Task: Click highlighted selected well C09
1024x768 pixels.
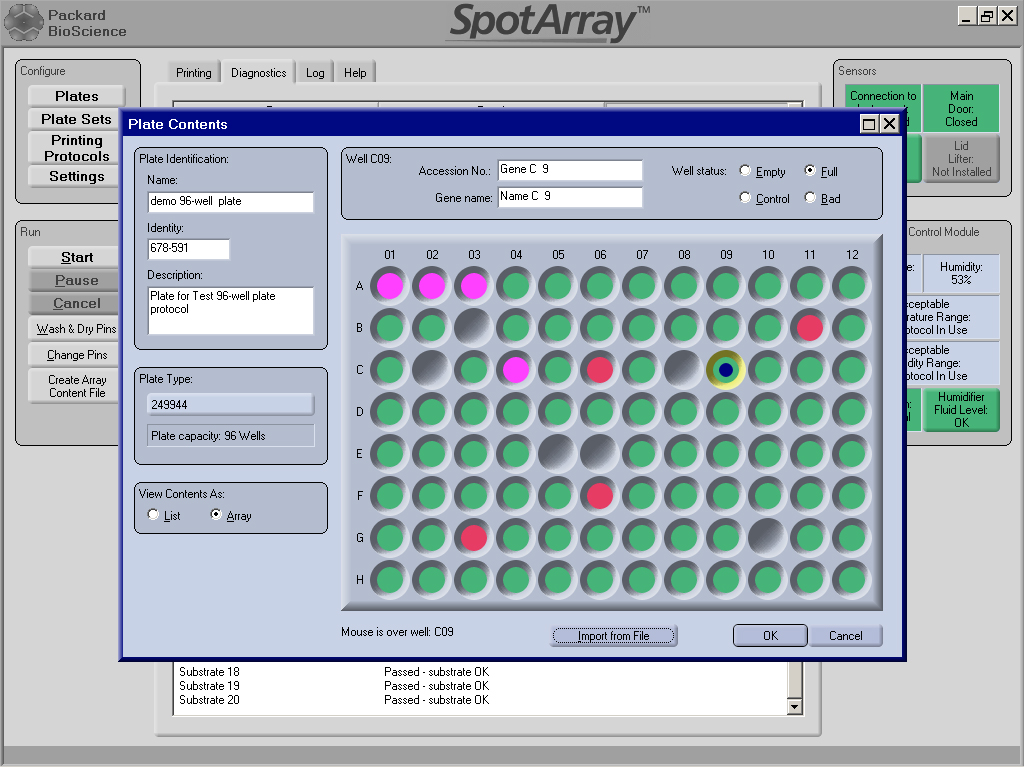Action: tap(726, 370)
